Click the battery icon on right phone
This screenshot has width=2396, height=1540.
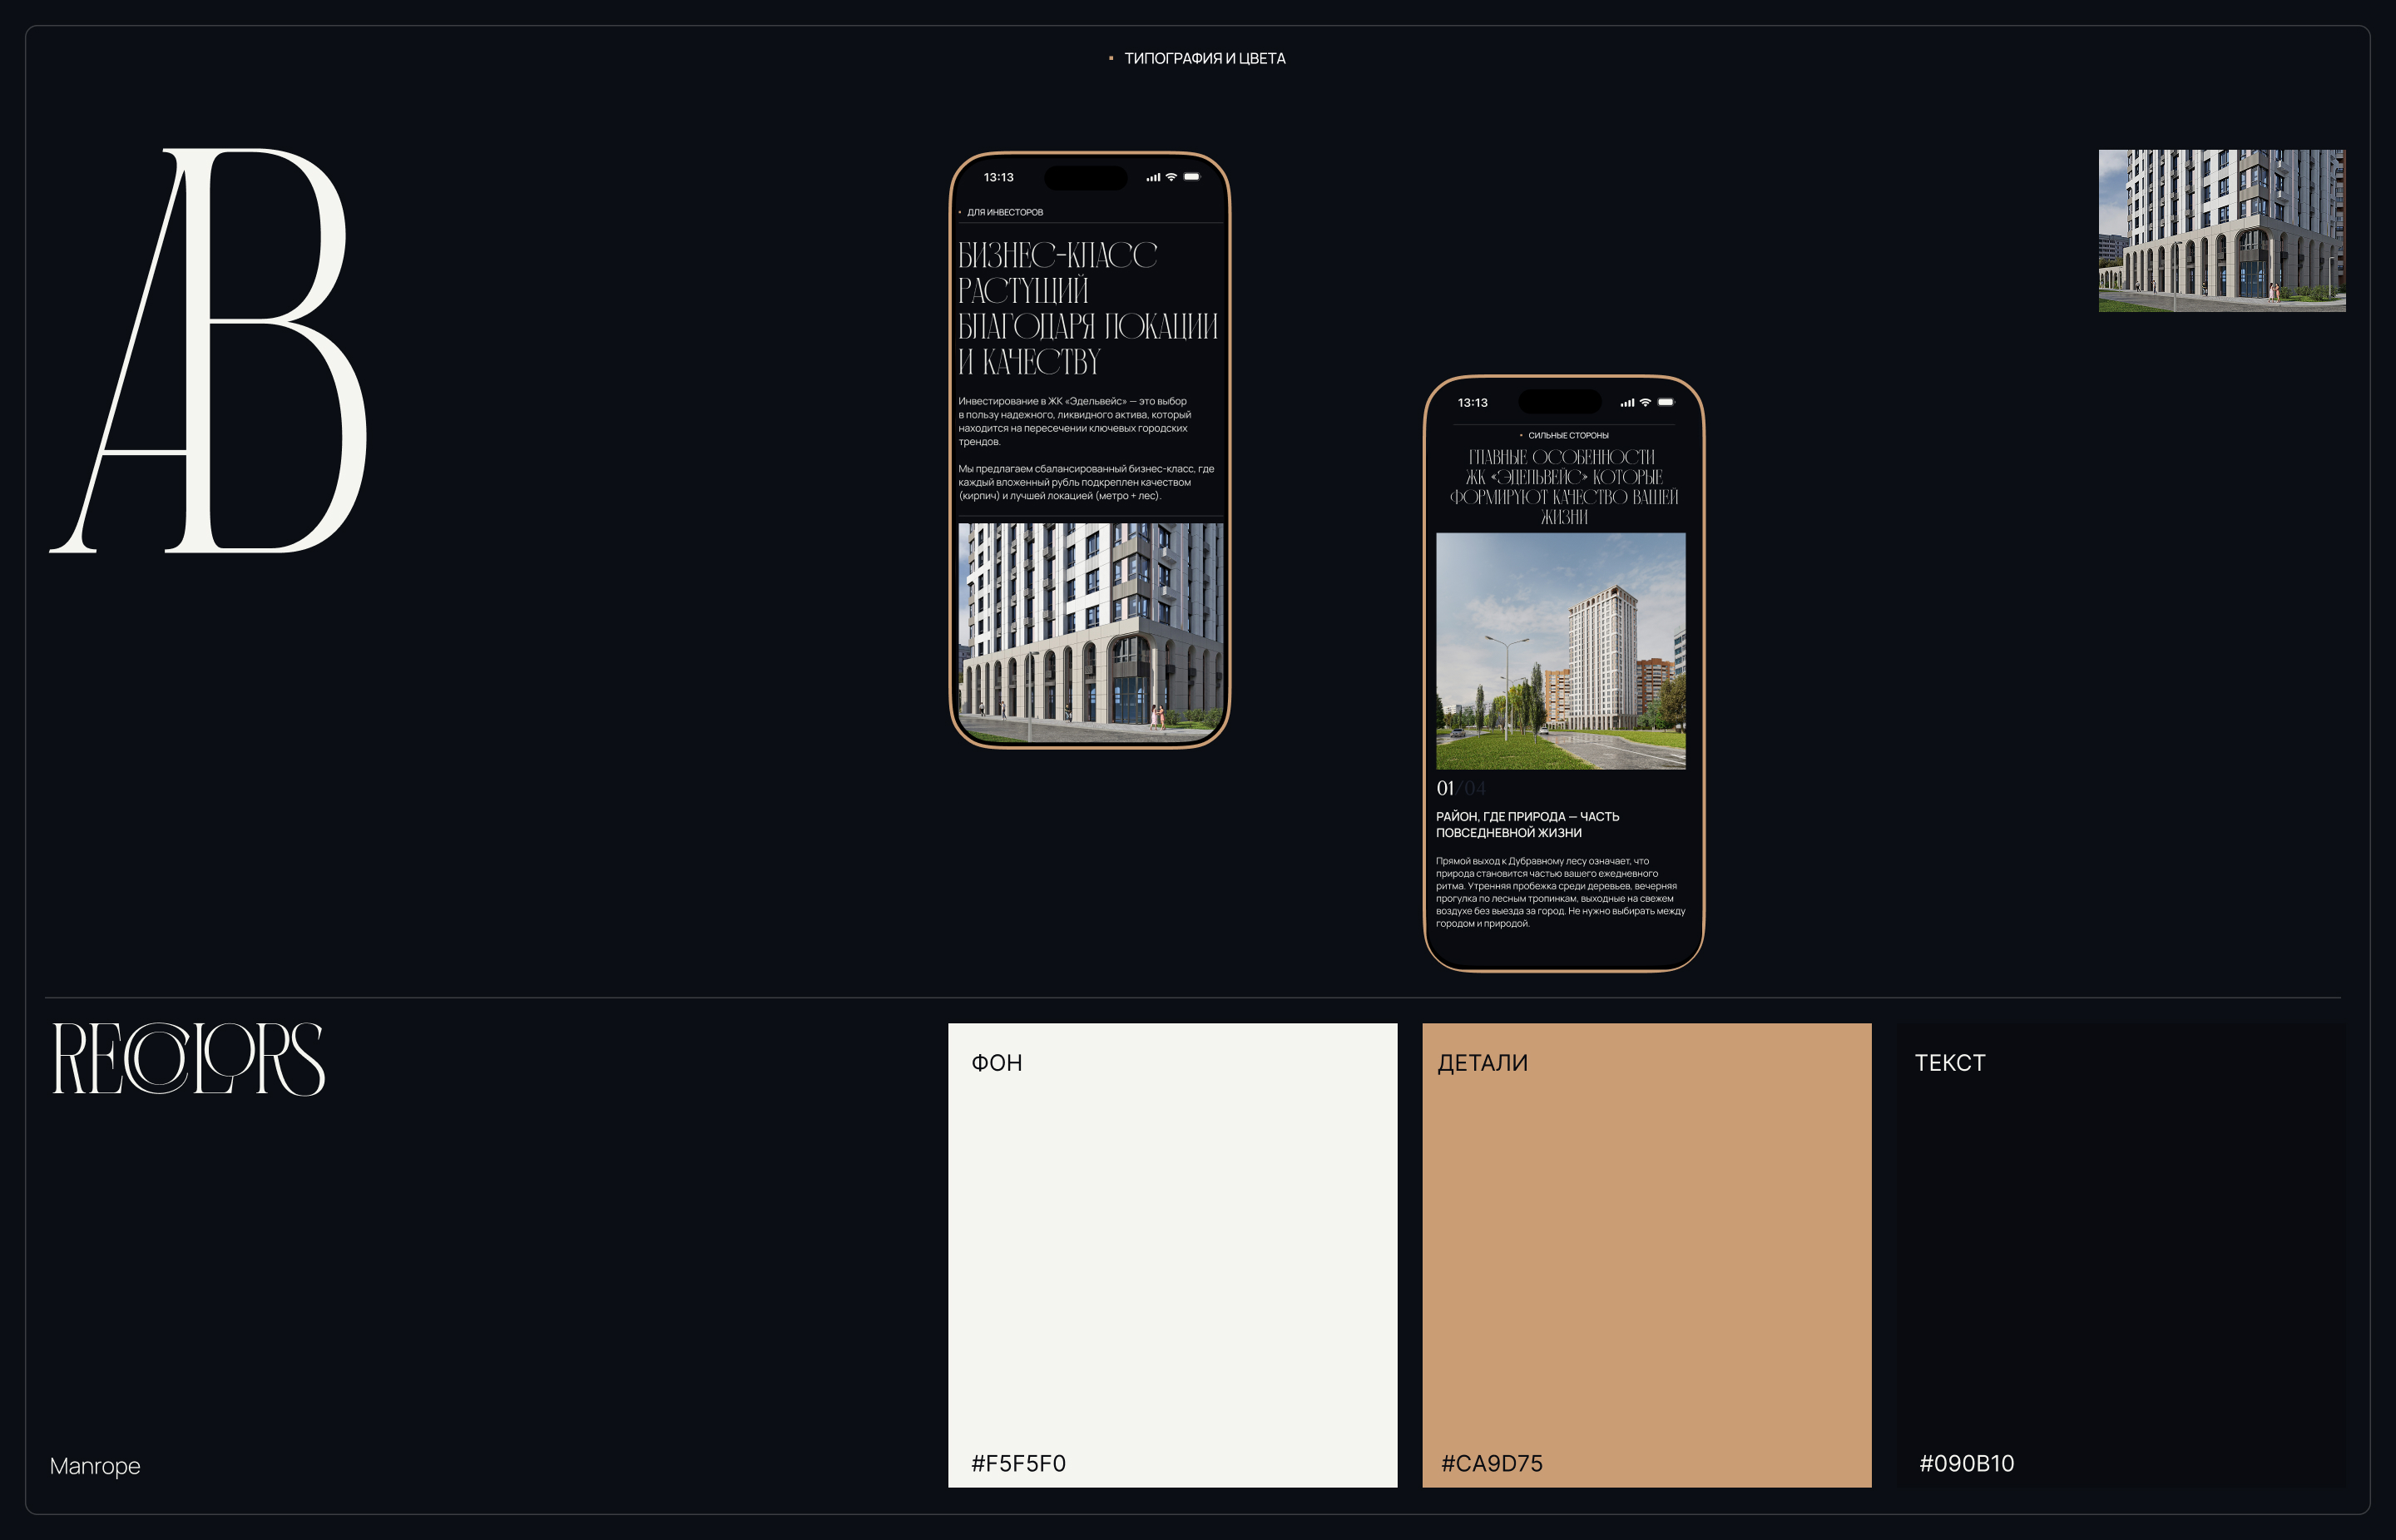pos(1665,402)
